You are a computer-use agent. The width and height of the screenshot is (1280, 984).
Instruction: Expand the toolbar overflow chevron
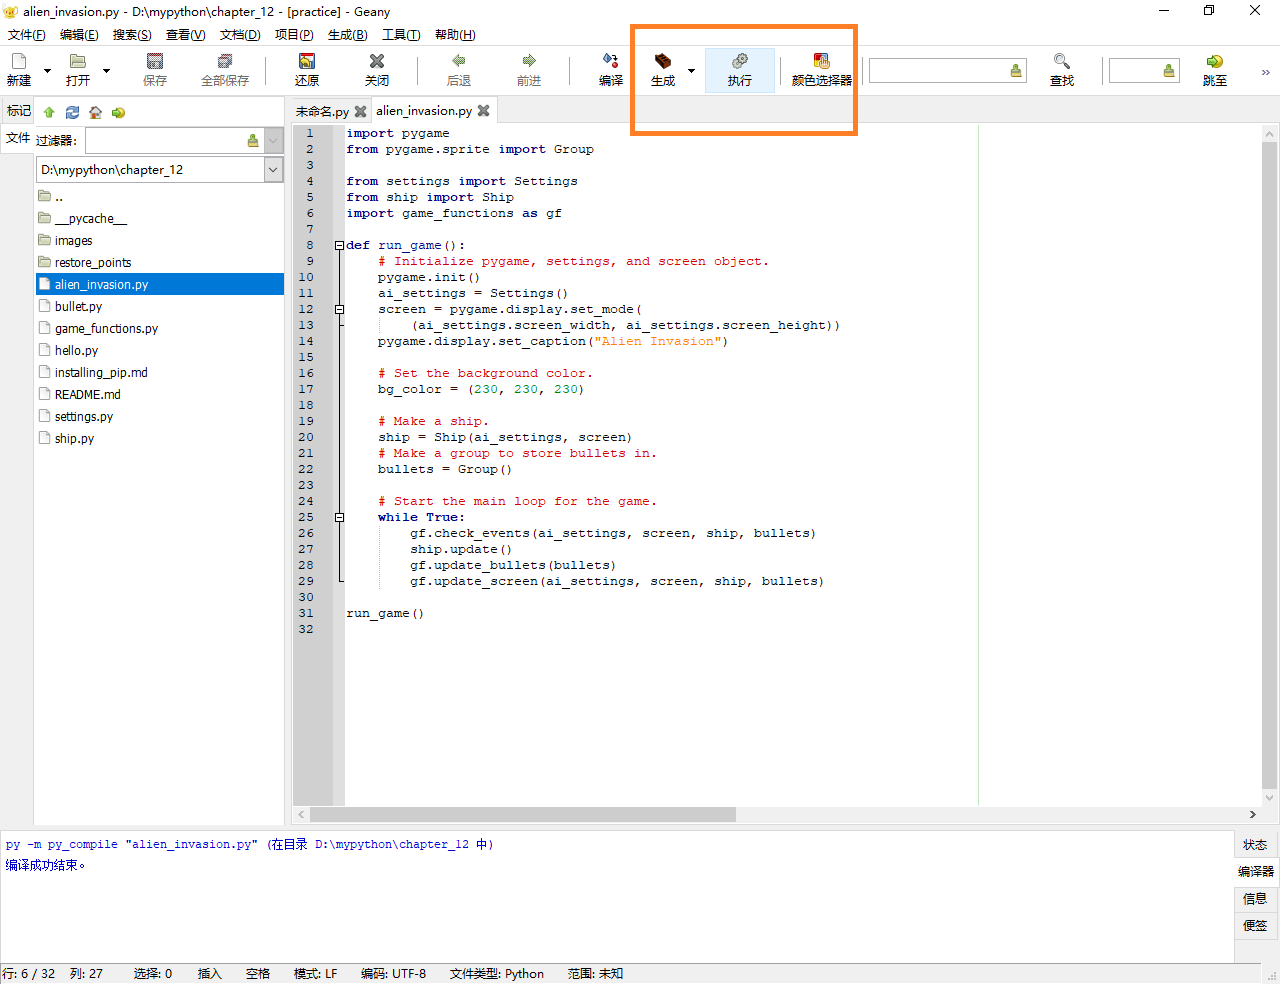1265,72
